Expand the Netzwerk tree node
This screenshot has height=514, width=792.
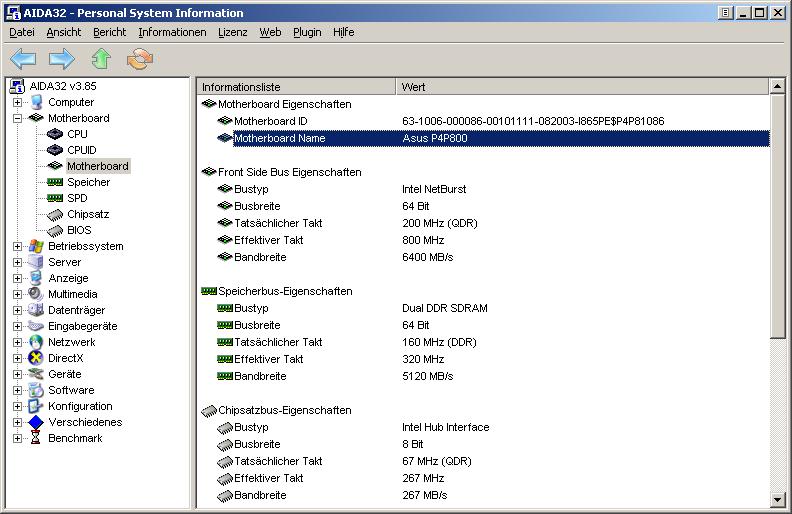(x=18, y=342)
